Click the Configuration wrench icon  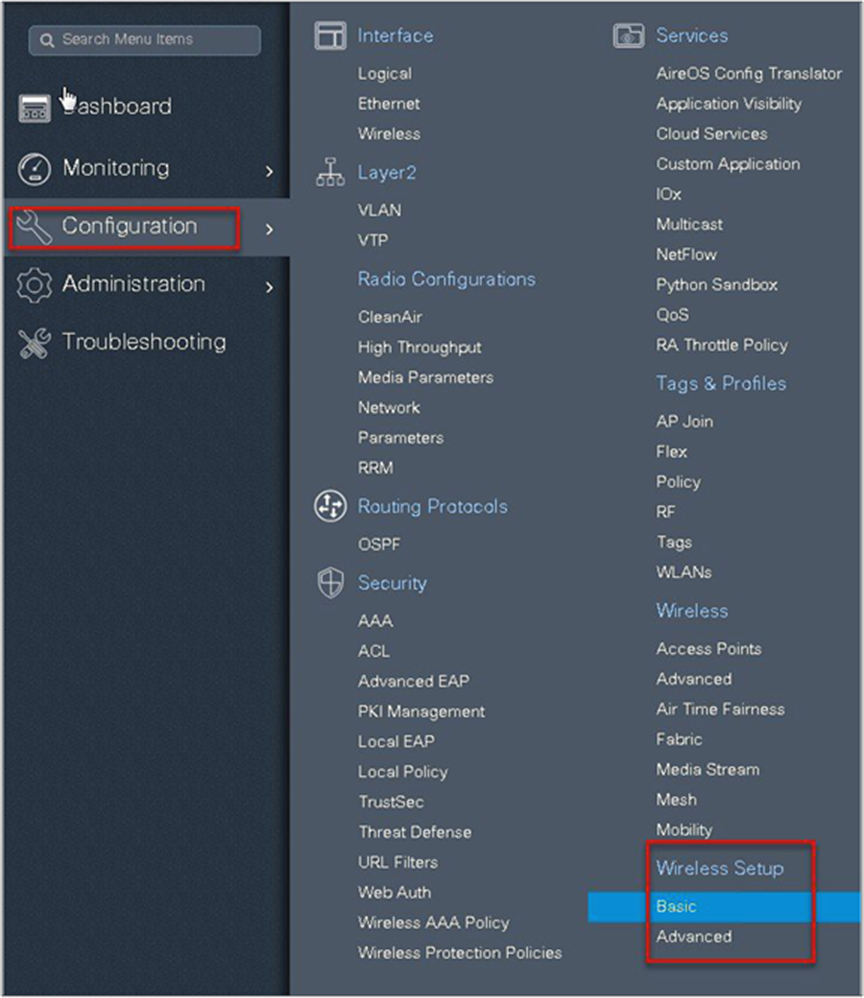point(34,227)
